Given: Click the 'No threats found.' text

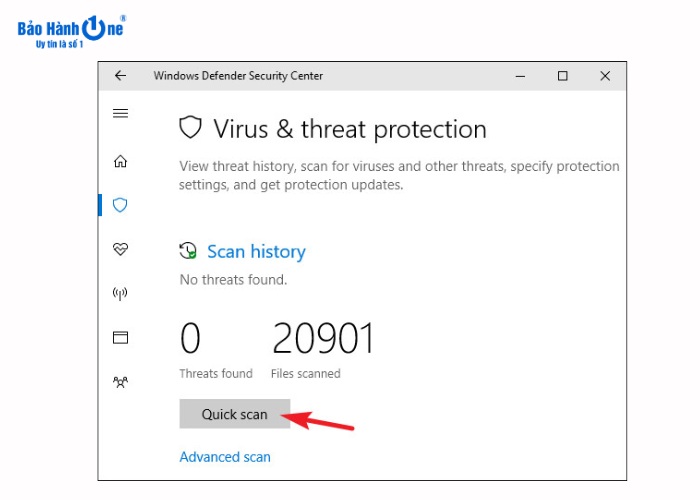Looking at the screenshot, I should [233, 279].
